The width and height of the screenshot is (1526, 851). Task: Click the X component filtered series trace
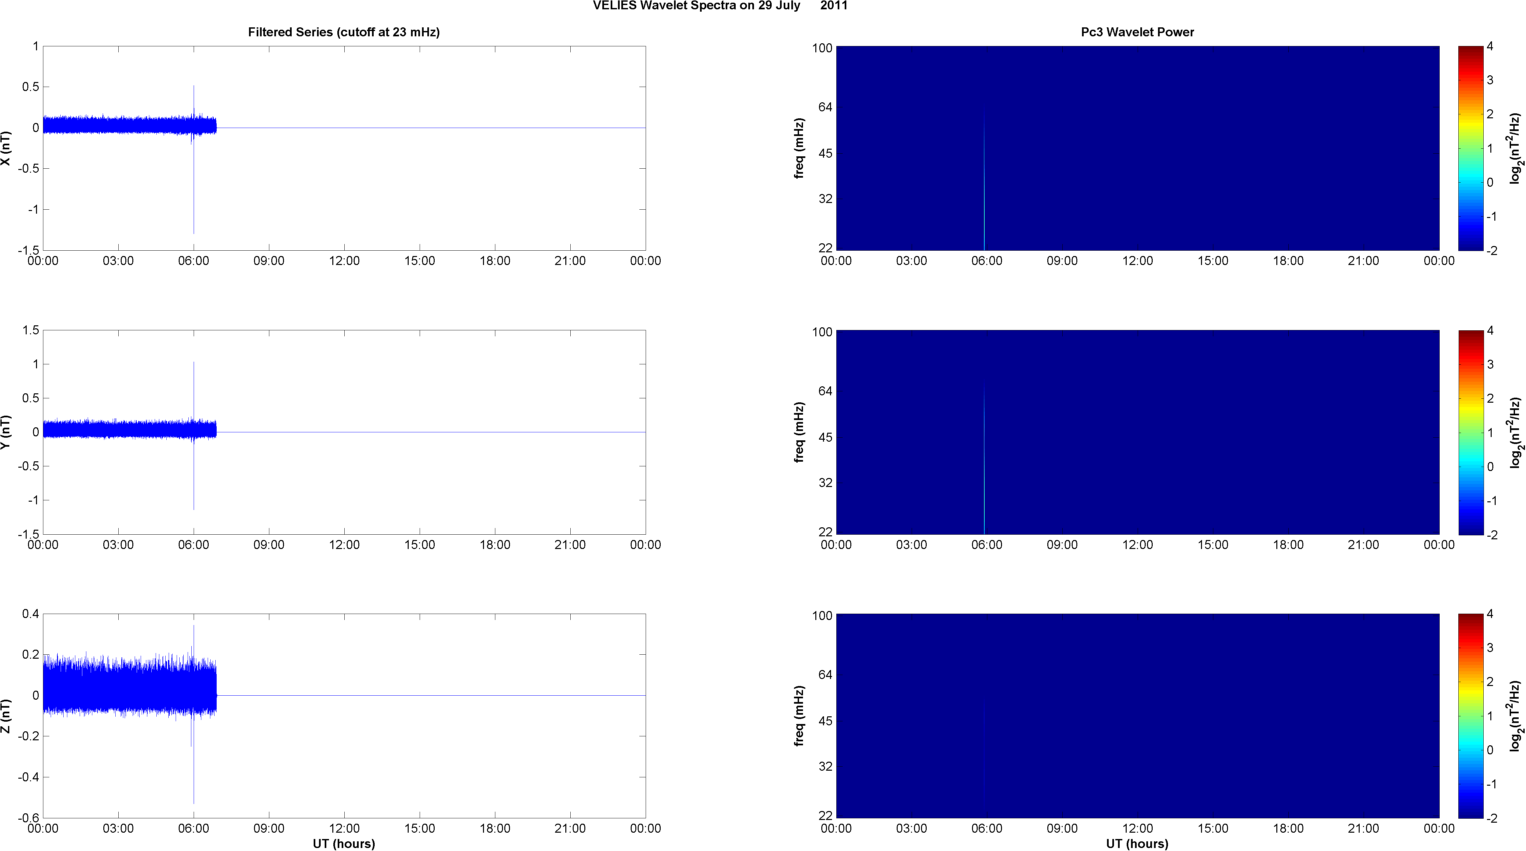coord(129,126)
